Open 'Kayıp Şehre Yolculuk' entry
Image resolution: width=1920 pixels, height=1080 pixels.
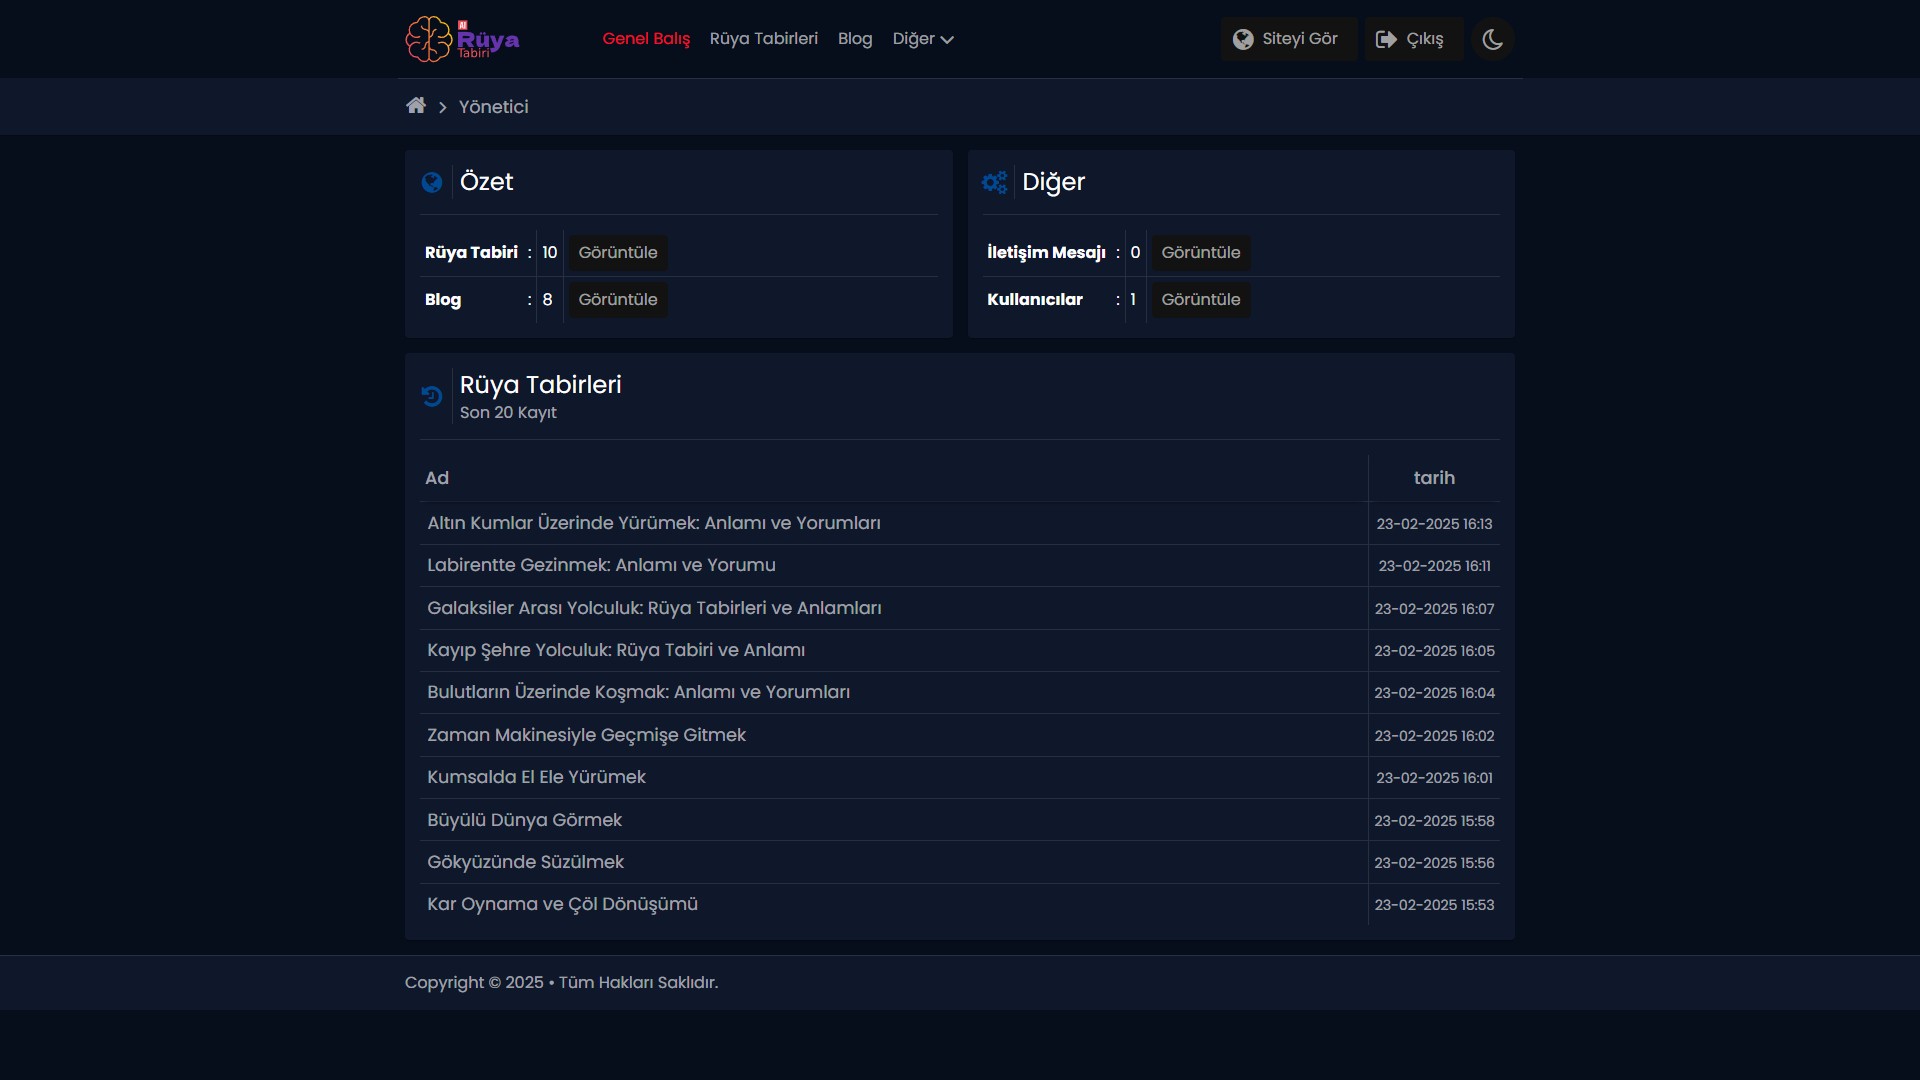(x=616, y=650)
